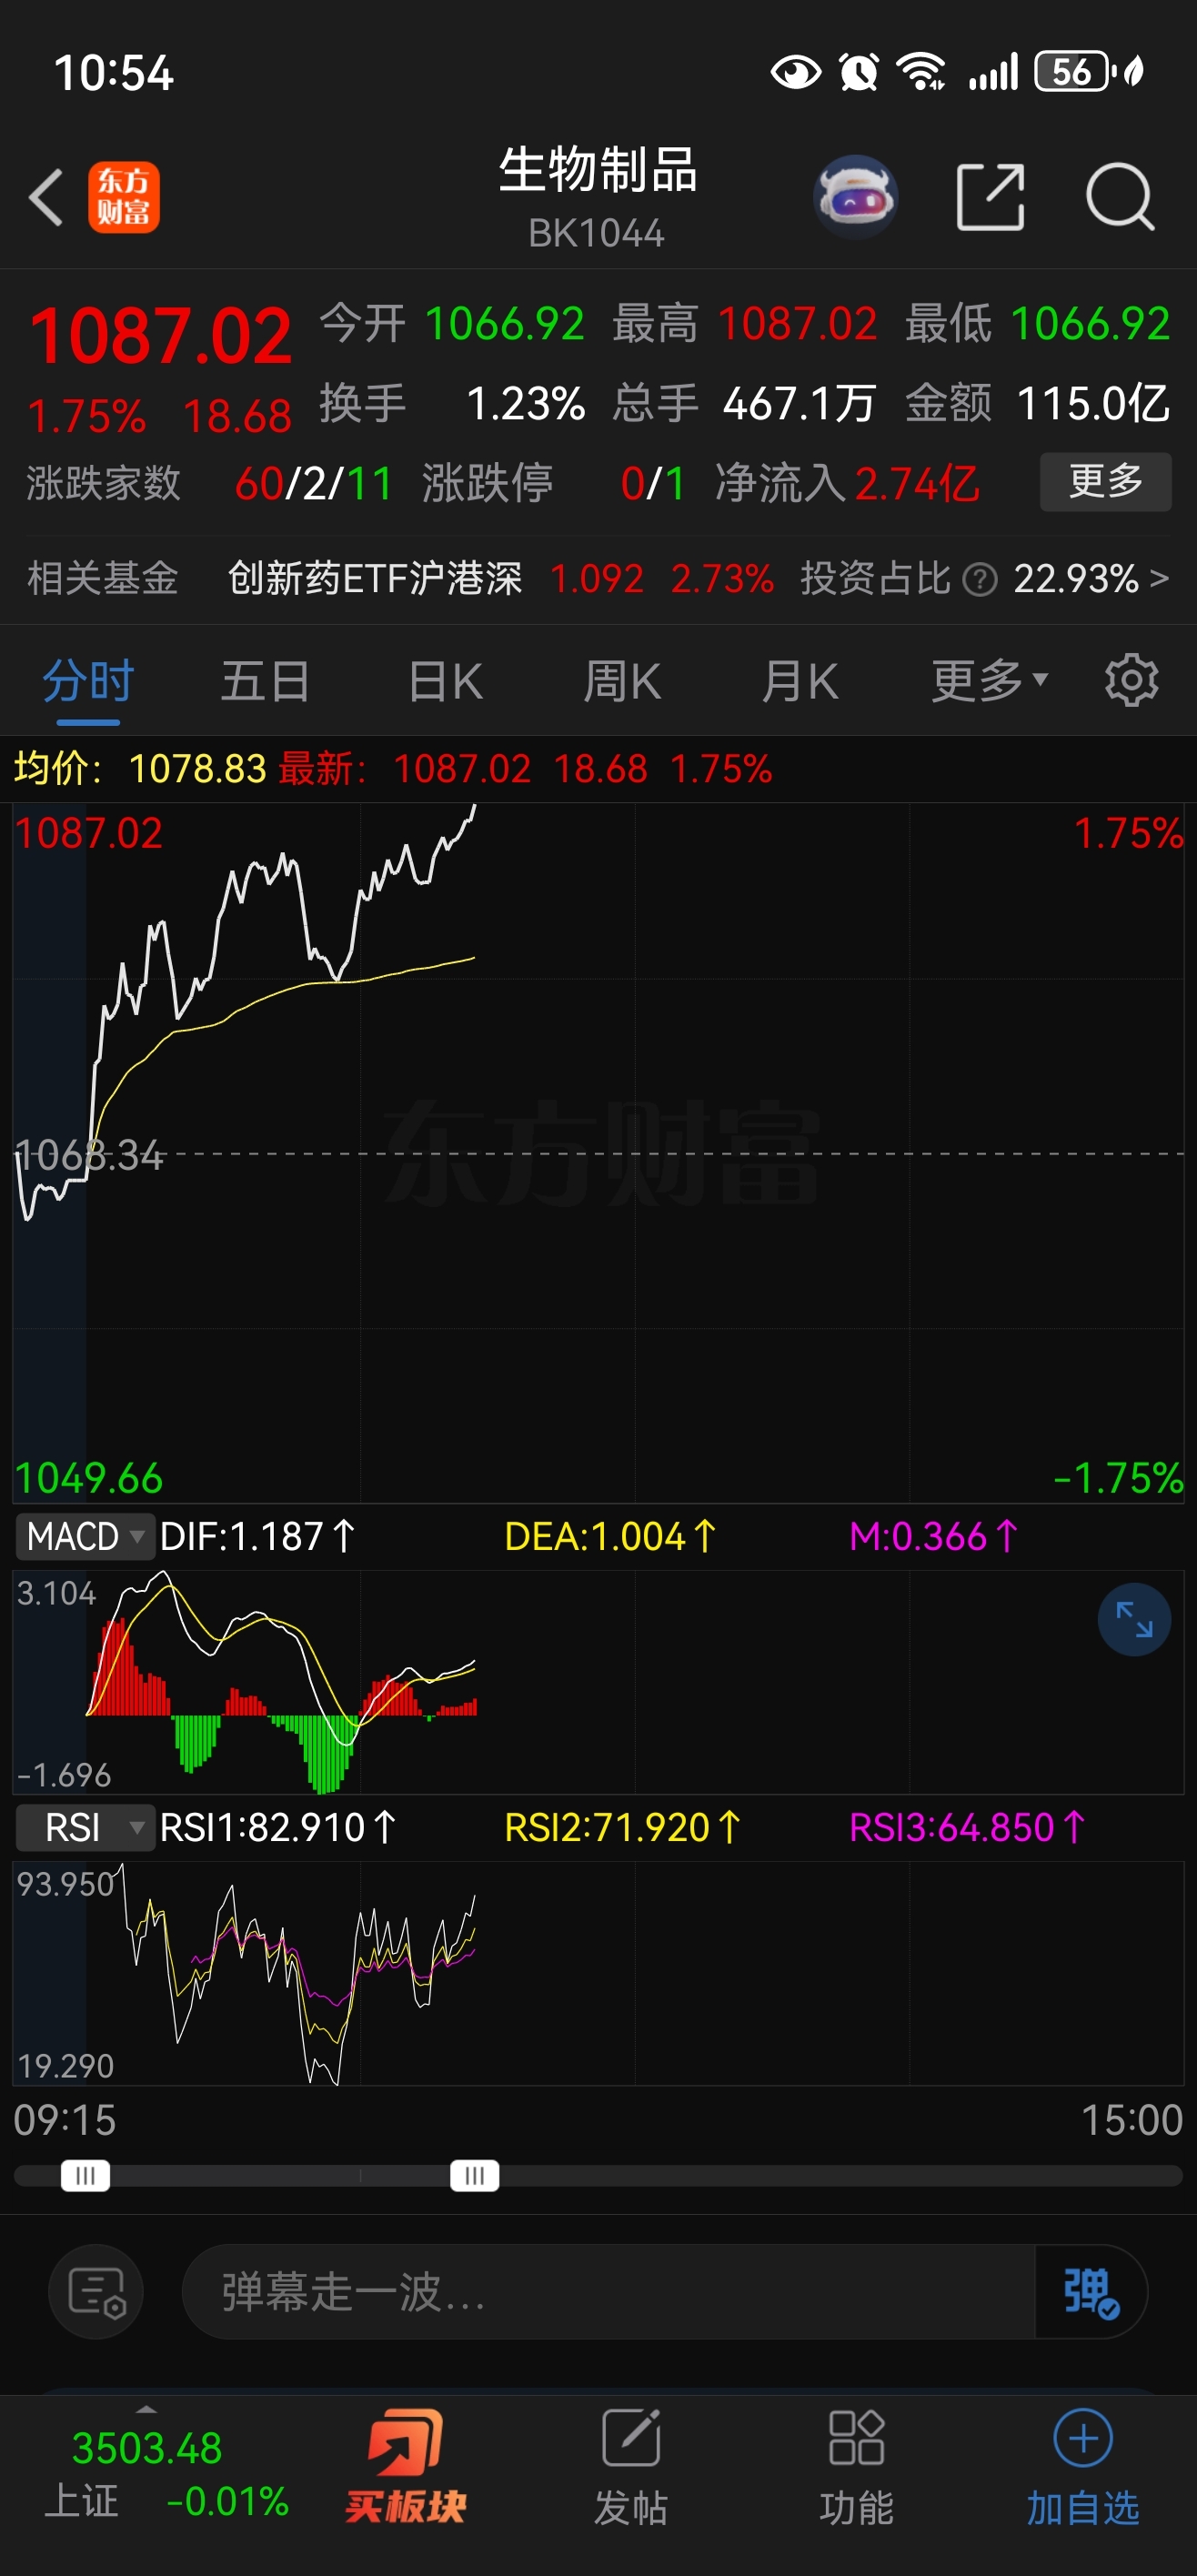Open the RSI indicator dropdown
The height and width of the screenshot is (2576, 1197).
point(85,1828)
